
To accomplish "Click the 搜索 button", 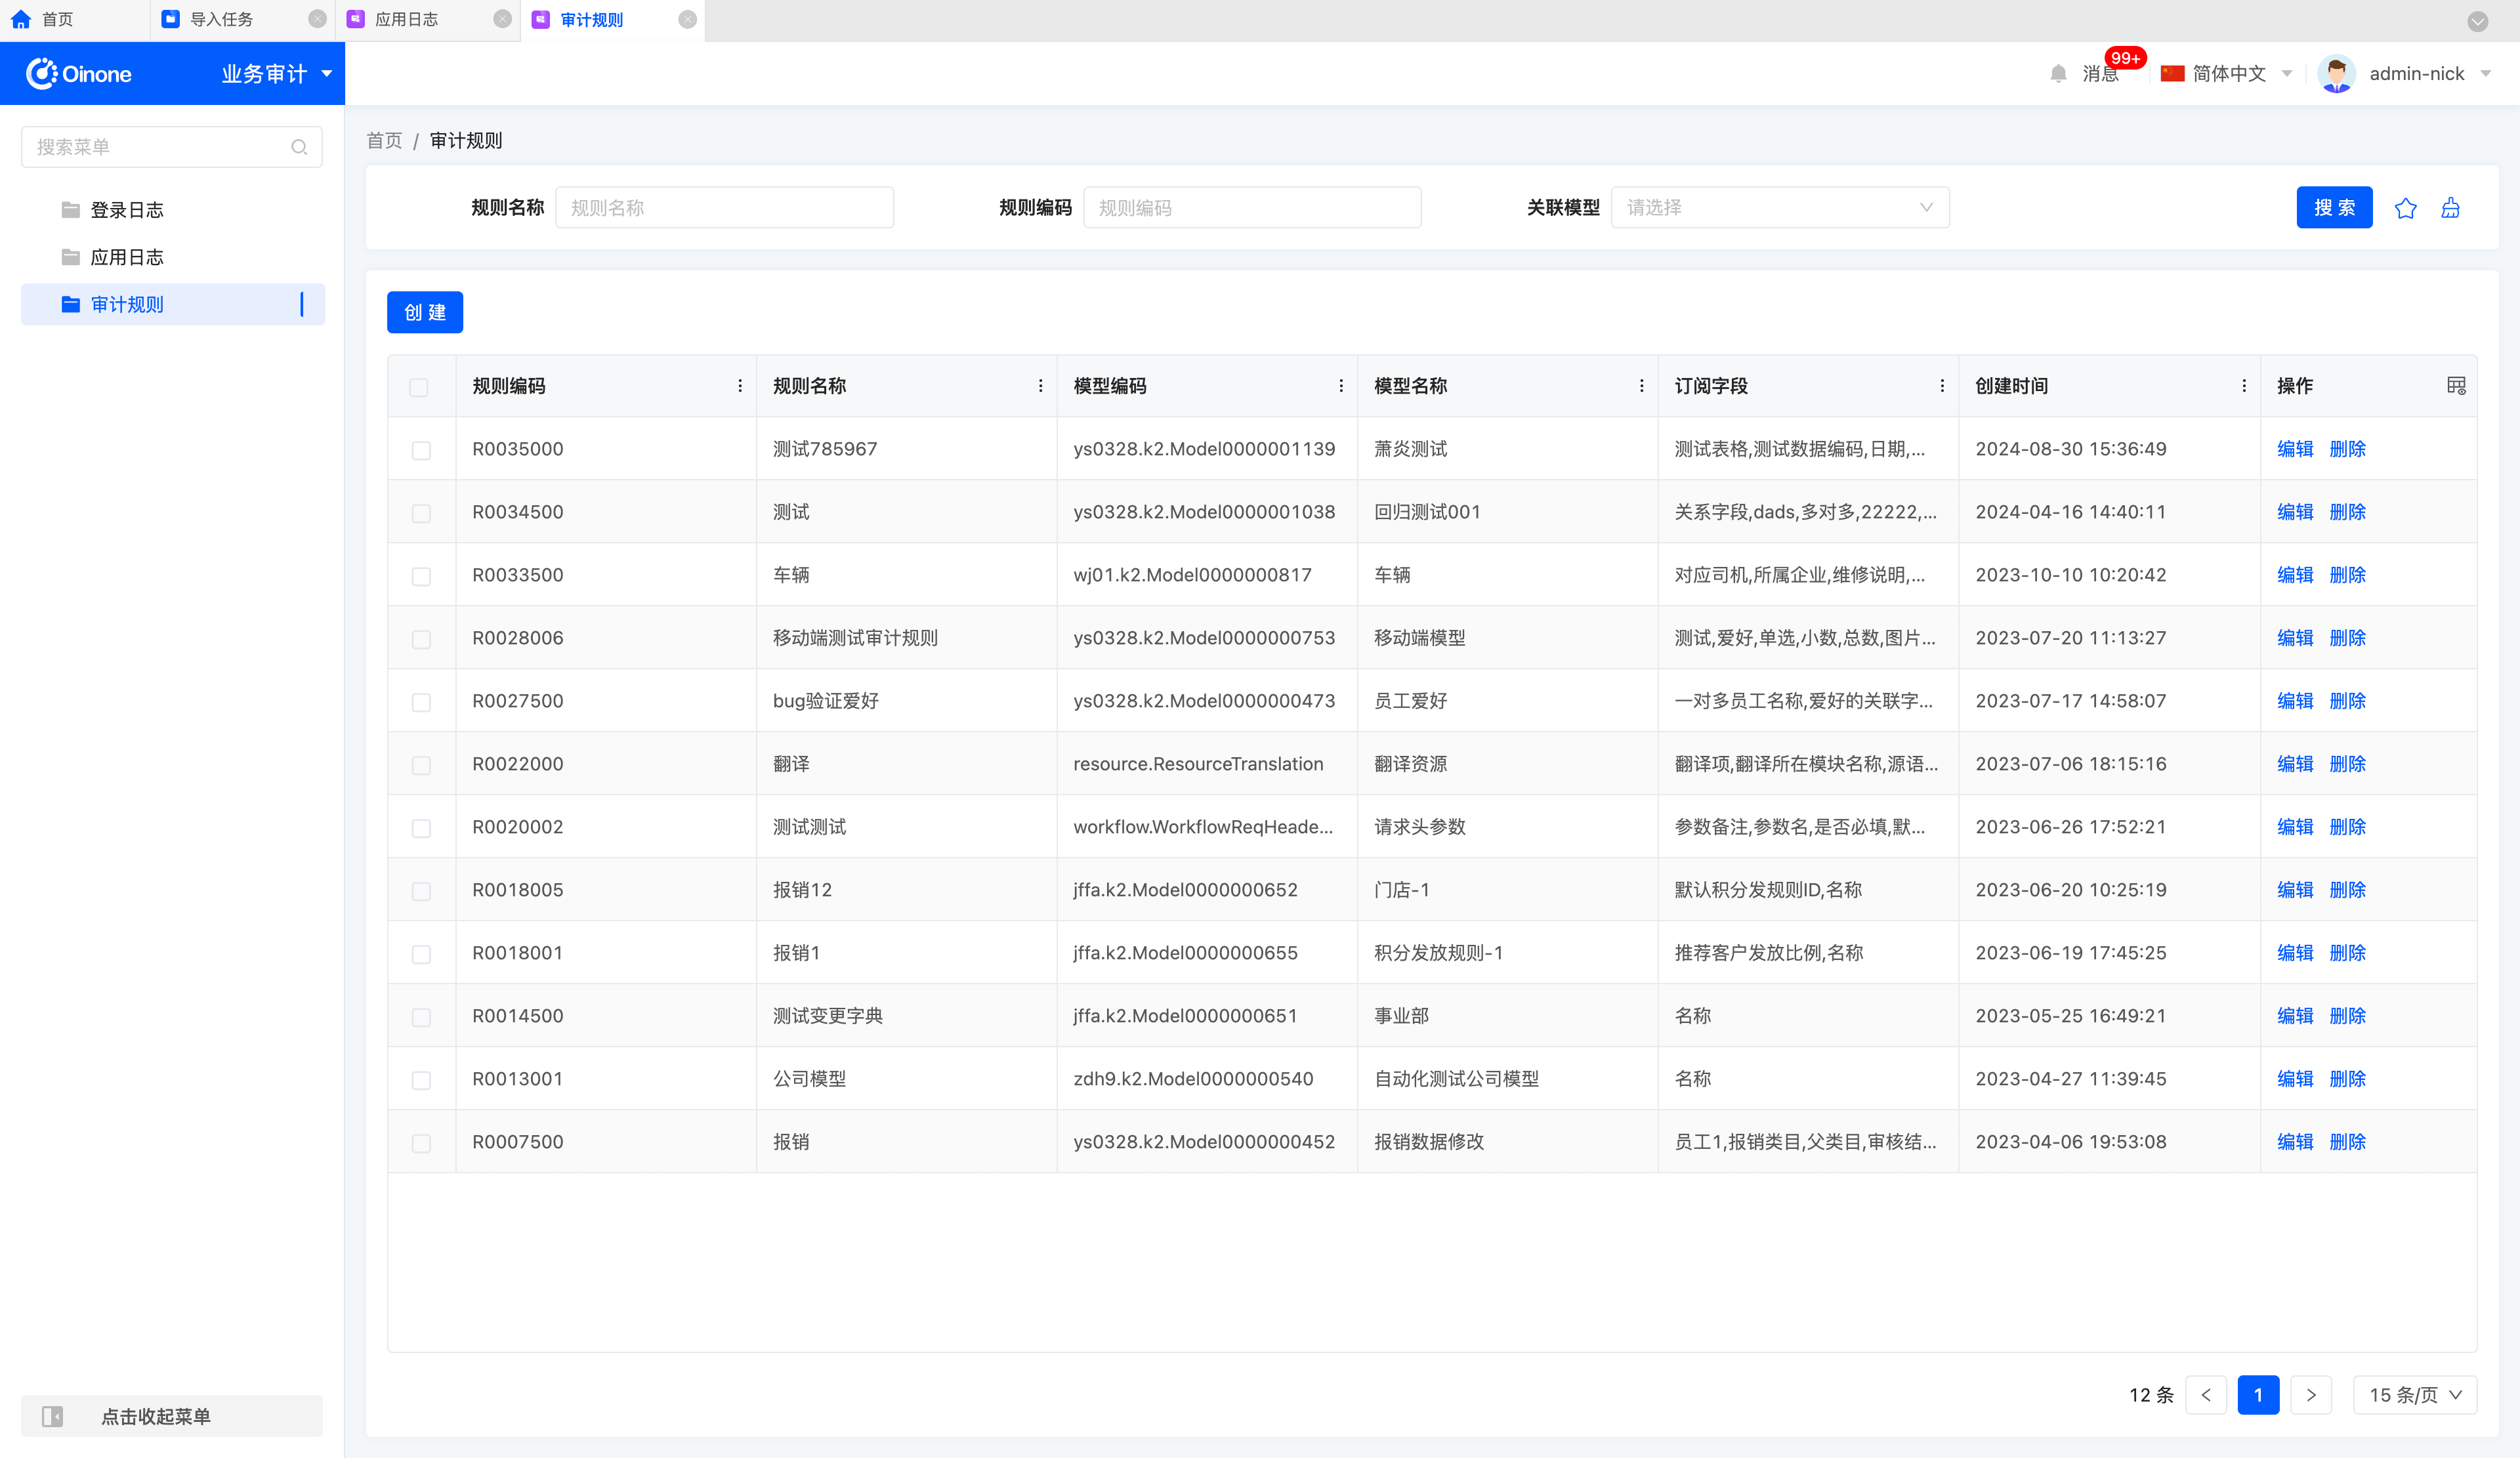I will click(2334, 207).
